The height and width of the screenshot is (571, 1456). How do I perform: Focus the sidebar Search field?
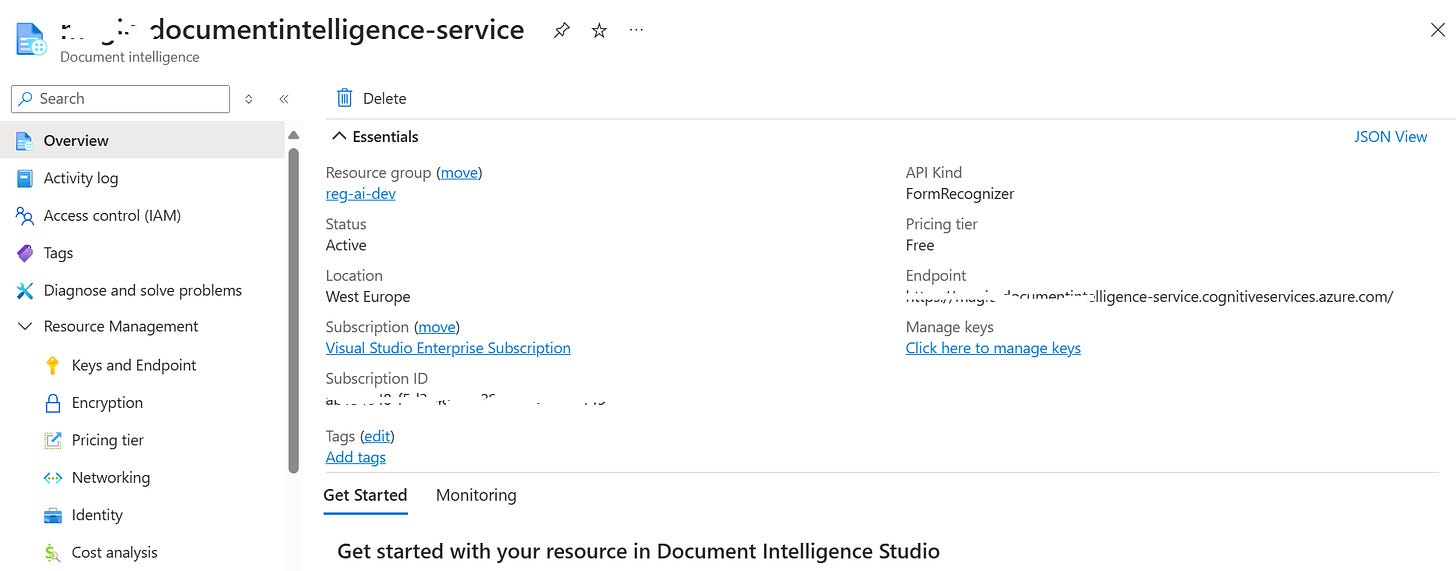[x=121, y=99]
